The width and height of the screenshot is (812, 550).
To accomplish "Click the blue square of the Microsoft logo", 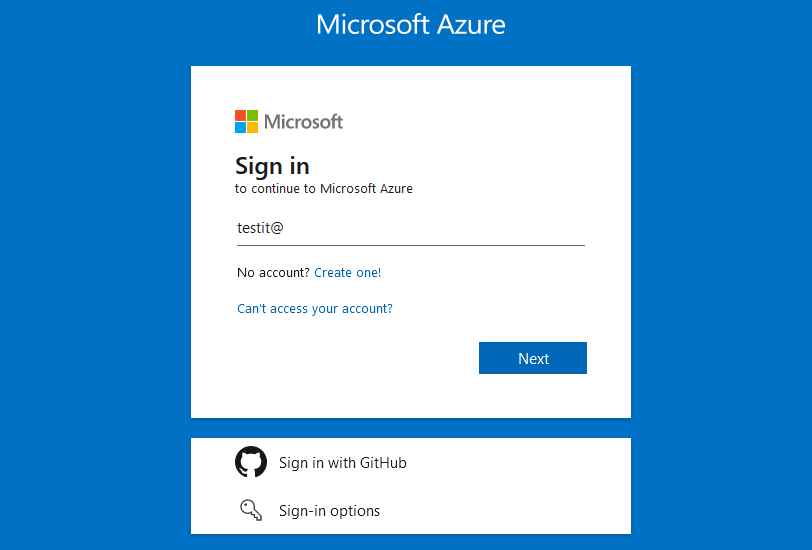I will pyautogui.click(x=240, y=127).
